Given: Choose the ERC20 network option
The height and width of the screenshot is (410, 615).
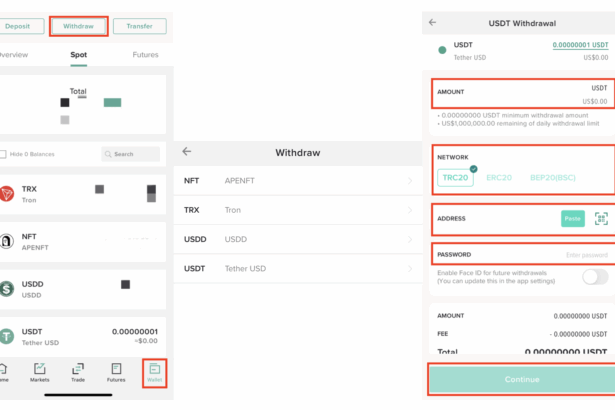Looking at the screenshot, I should [x=499, y=178].
